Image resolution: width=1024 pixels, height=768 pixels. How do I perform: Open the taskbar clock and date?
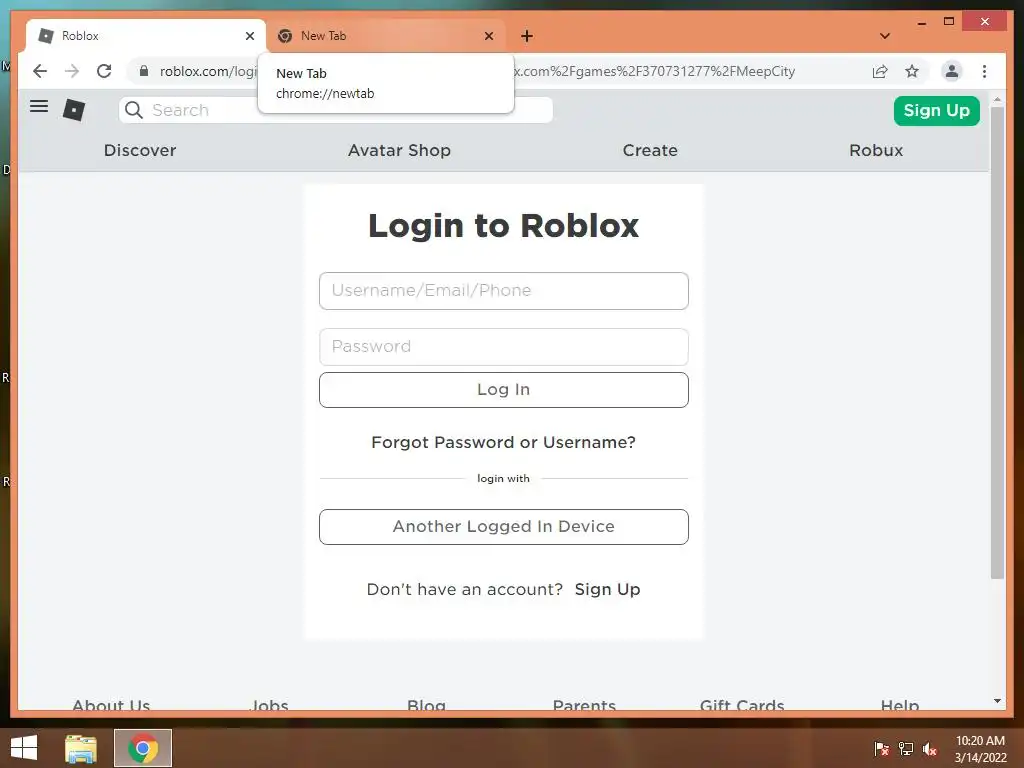(980, 748)
